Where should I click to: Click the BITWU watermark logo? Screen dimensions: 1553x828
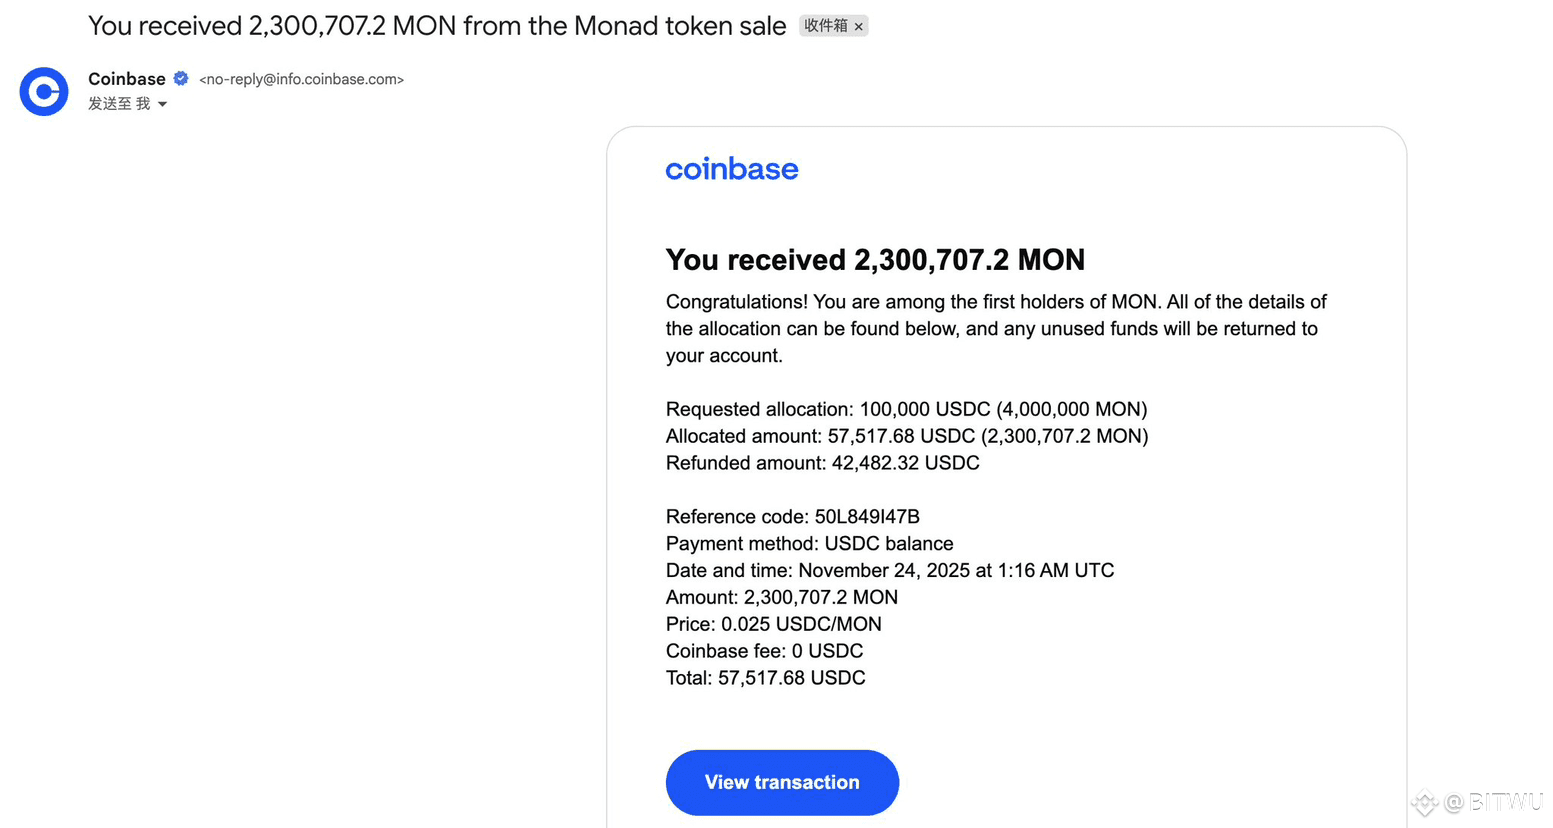[x=1478, y=802]
